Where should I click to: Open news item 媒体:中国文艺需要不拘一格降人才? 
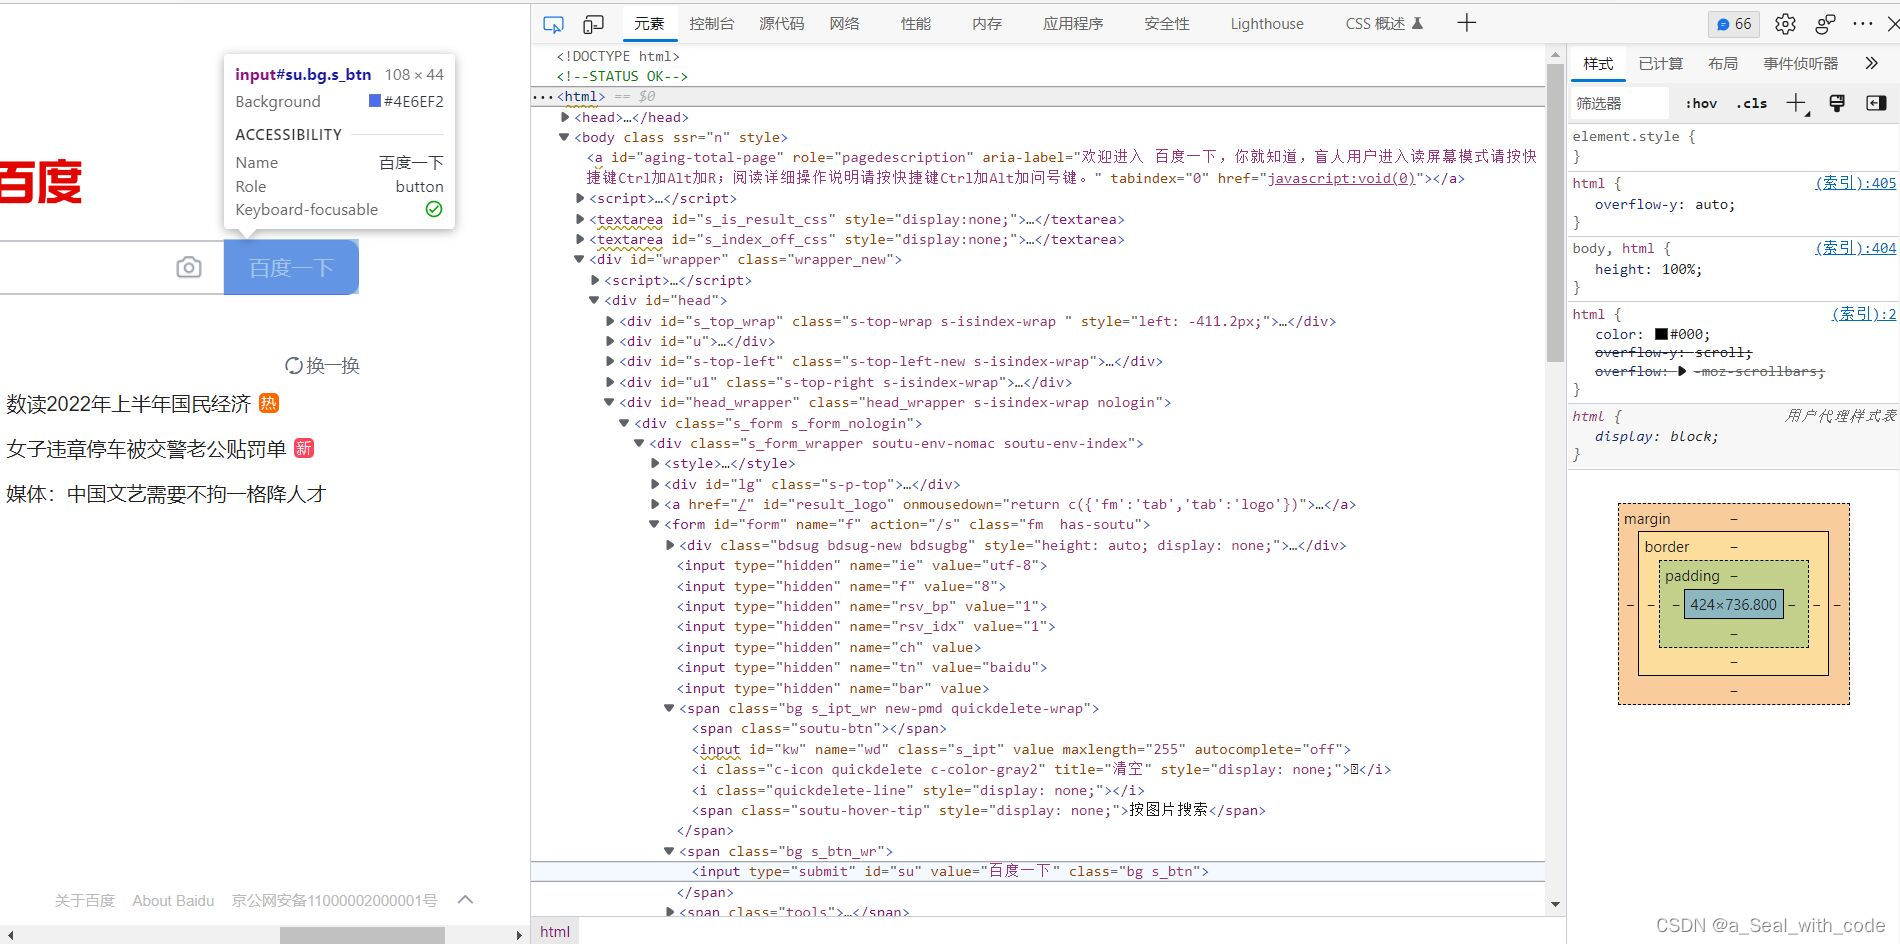click(166, 494)
